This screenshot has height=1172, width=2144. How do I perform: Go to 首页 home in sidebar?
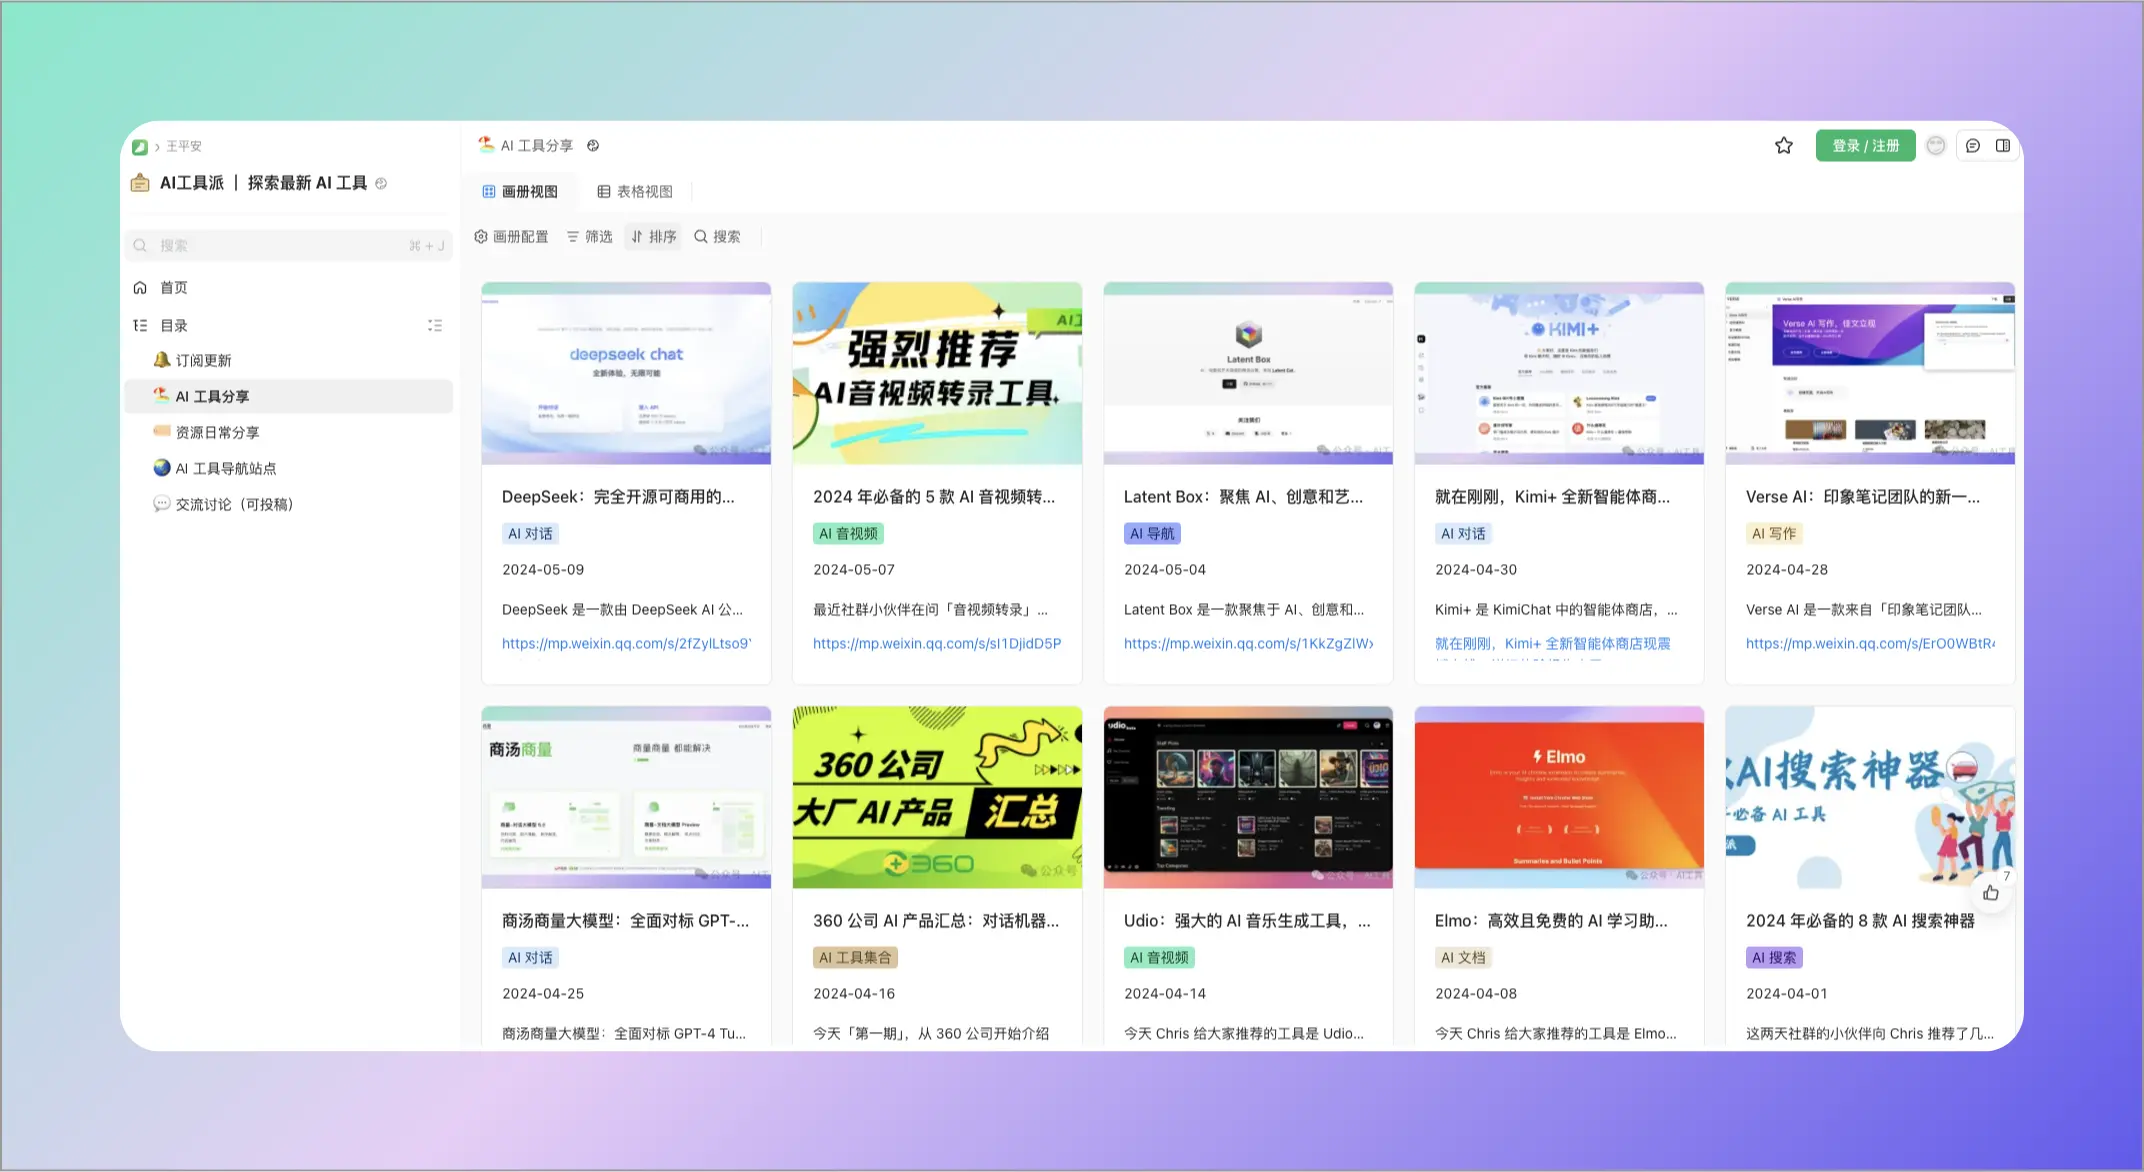click(x=173, y=288)
